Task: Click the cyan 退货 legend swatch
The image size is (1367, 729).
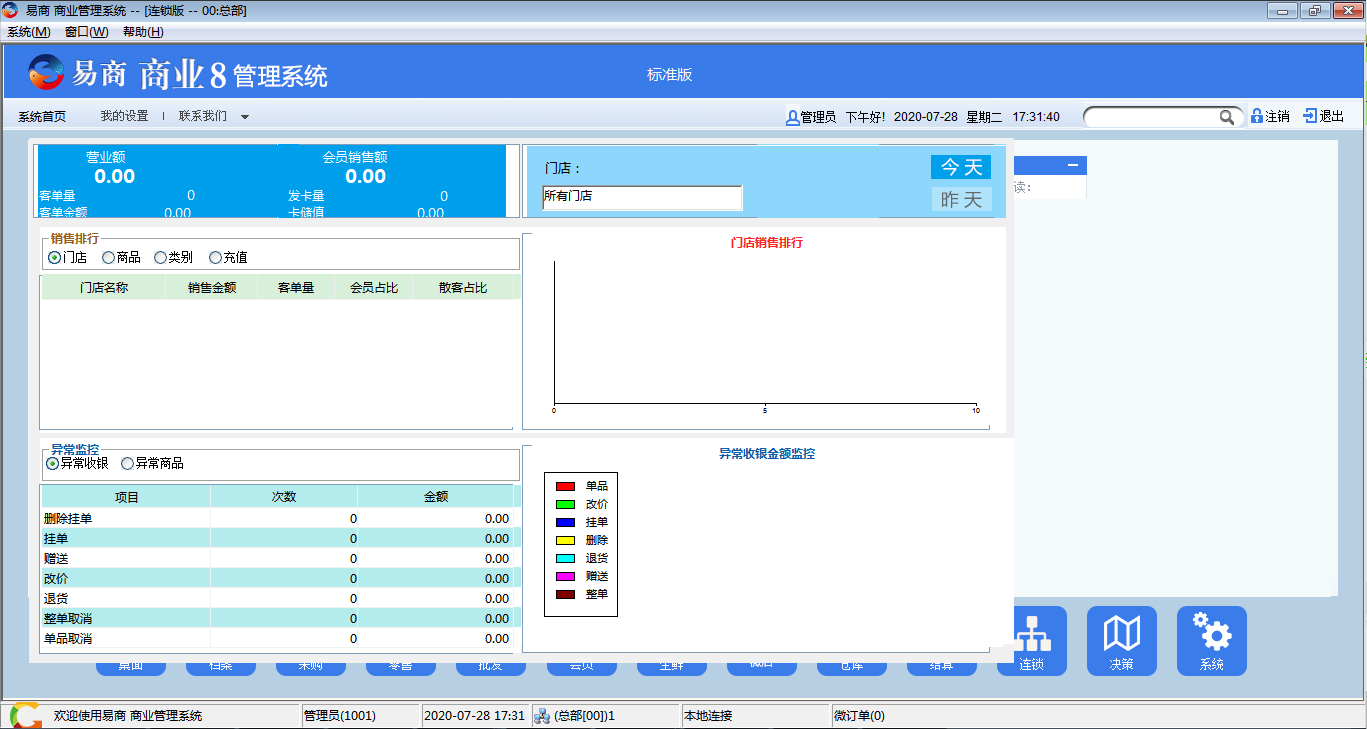Action: pos(565,558)
